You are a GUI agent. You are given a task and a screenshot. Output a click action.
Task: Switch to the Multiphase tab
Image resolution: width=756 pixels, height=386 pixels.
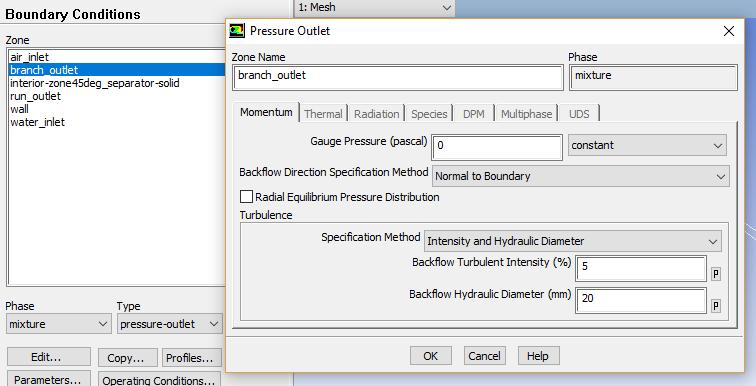coord(526,114)
